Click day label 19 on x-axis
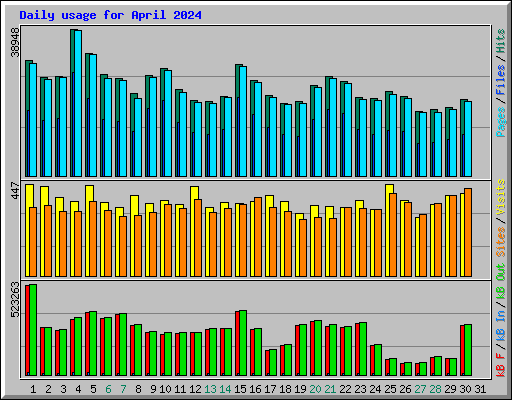 [x=300, y=389]
